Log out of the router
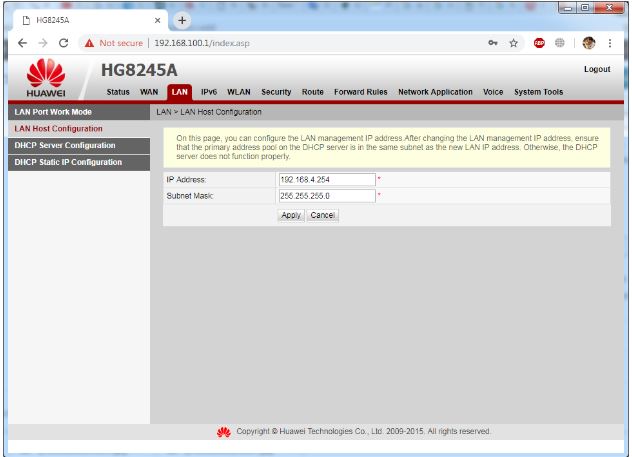The width and height of the screenshot is (632, 457). point(596,69)
